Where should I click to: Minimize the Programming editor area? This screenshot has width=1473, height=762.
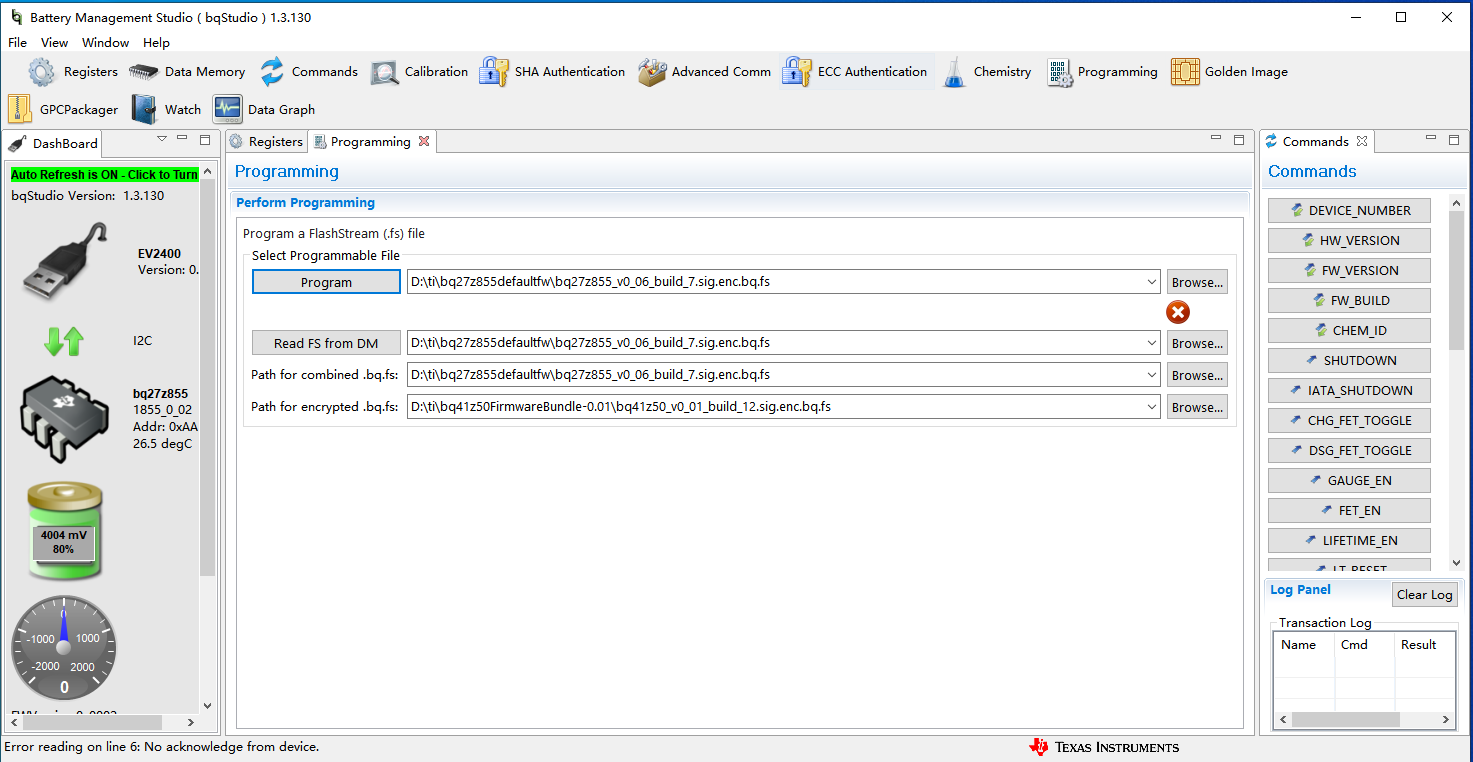point(1216,139)
